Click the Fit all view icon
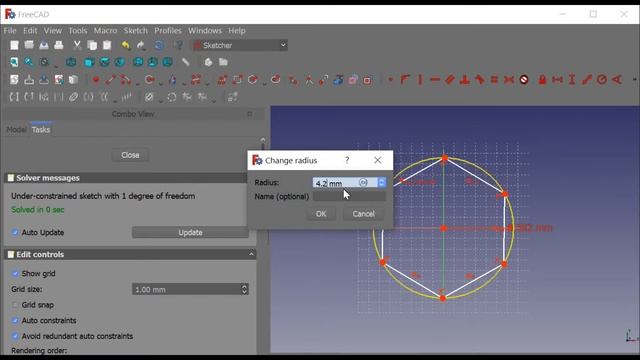The width and height of the screenshot is (640, 360). tap(14, 62)
